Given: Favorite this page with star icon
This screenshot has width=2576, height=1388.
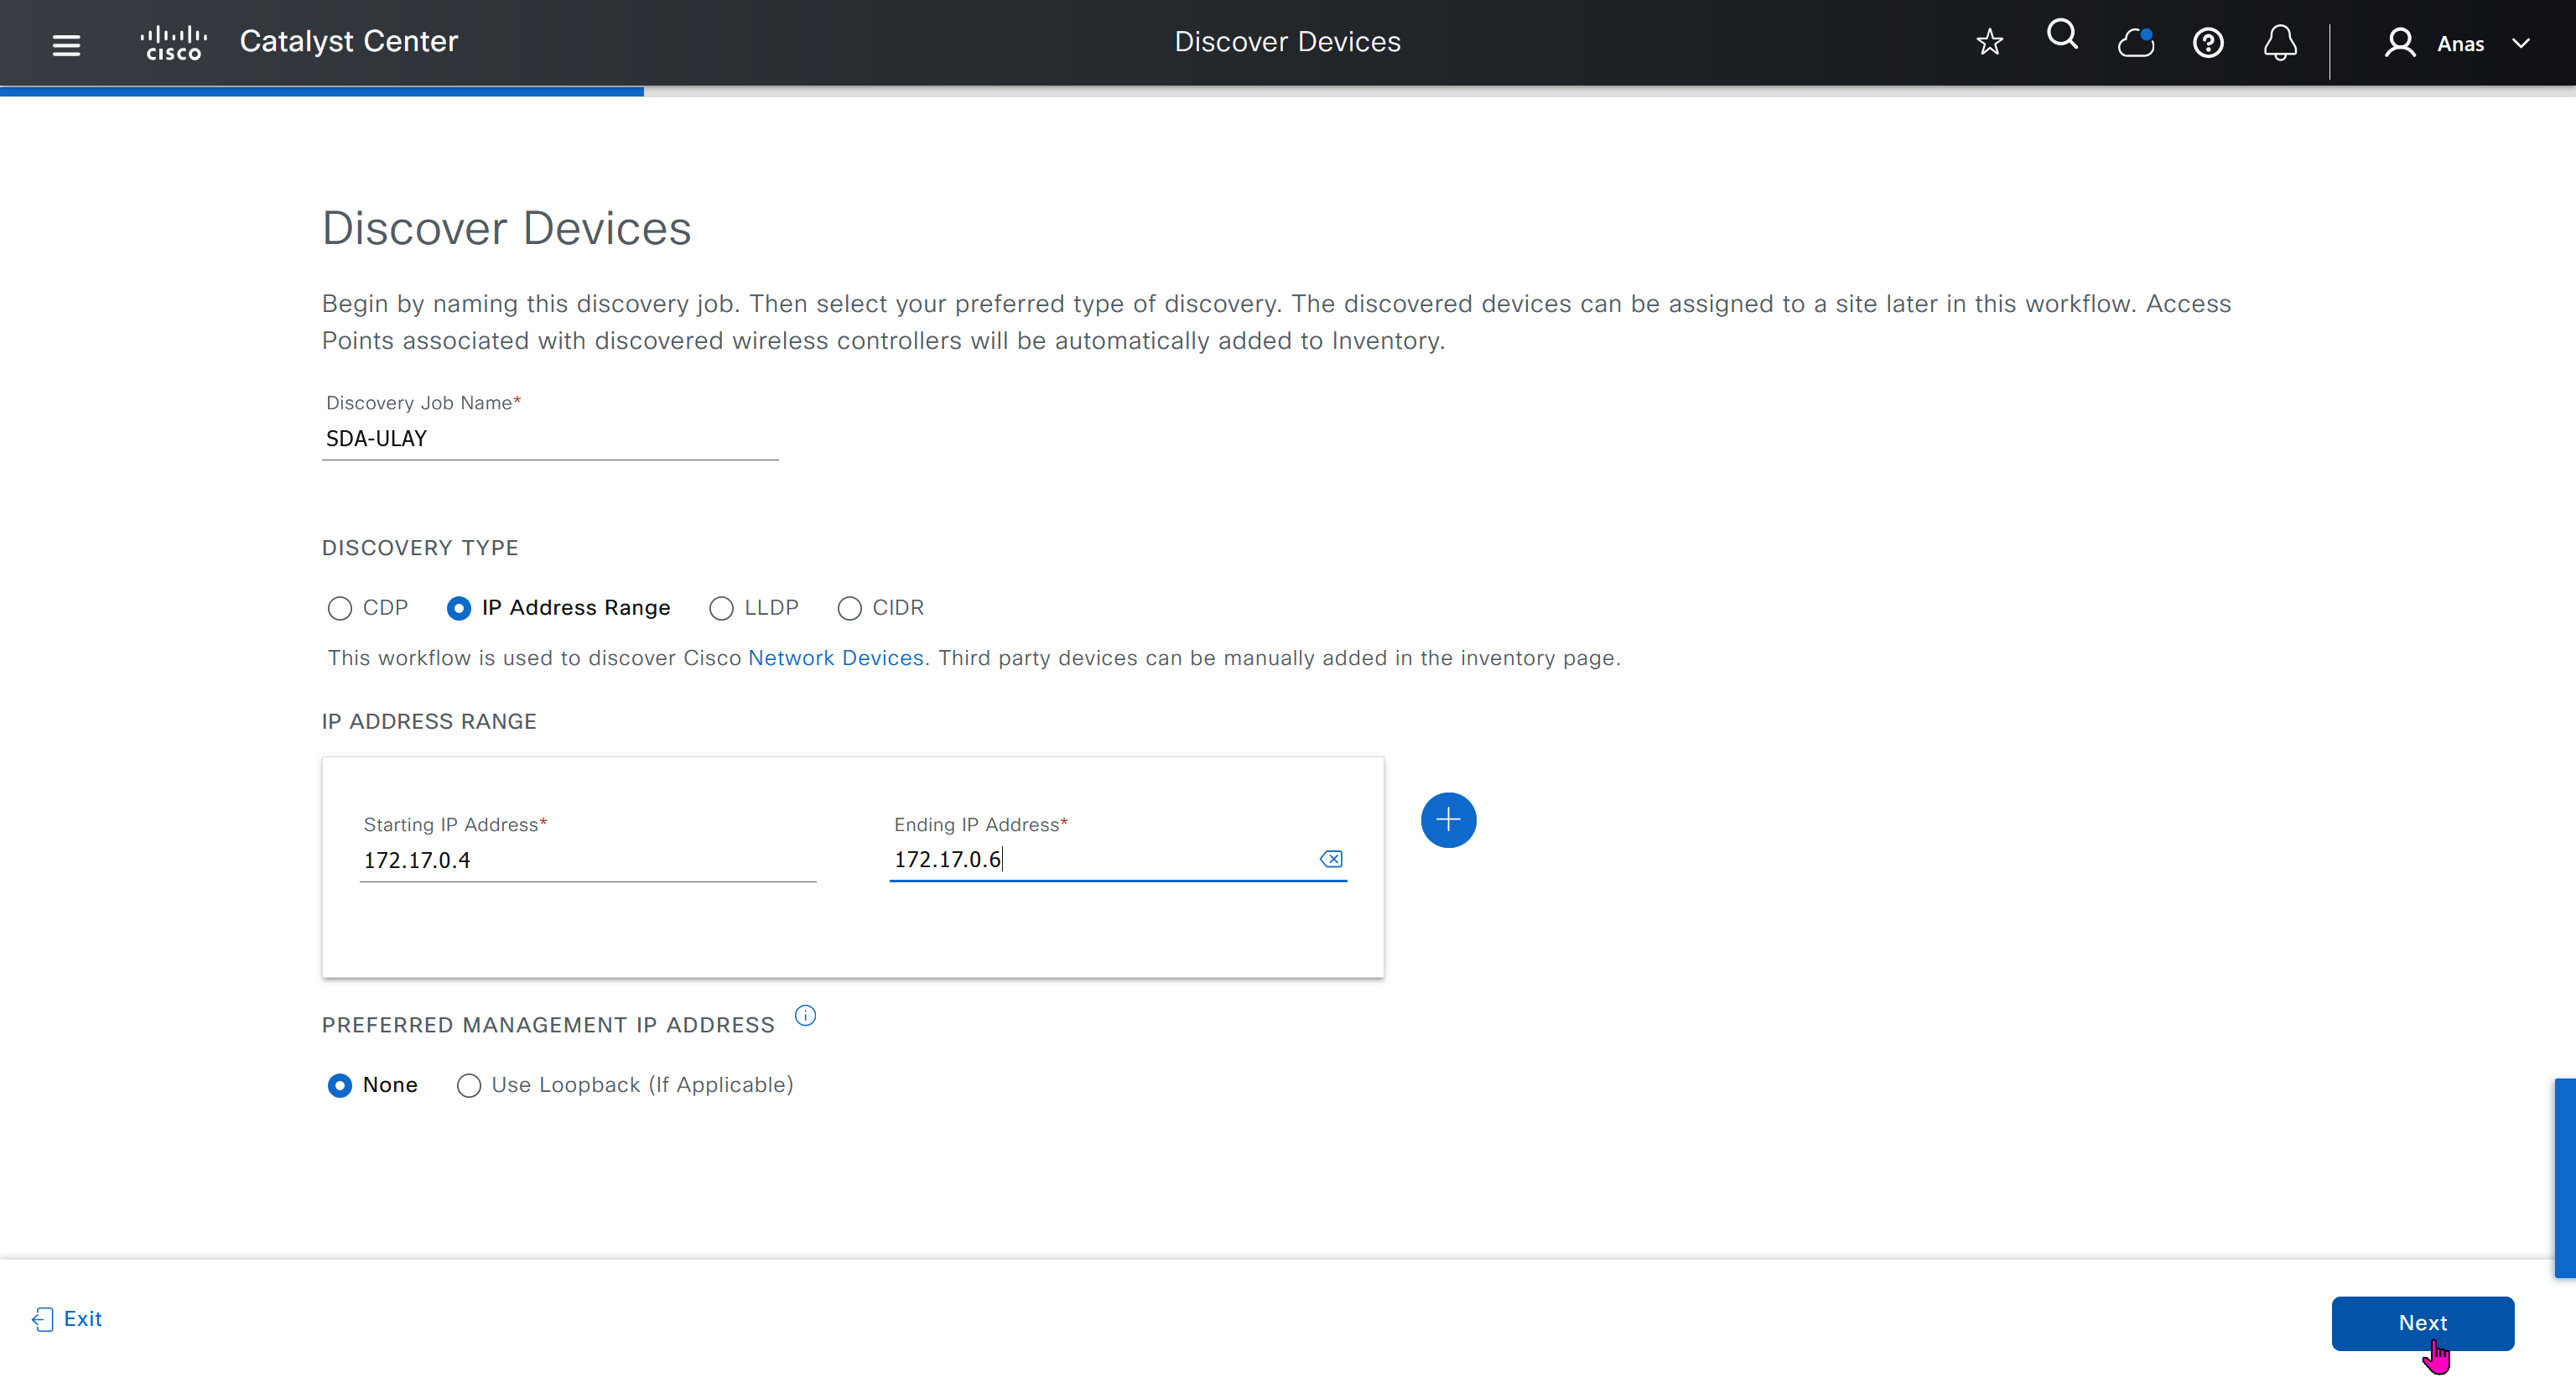Looking at the screenshot, I should 1989,42.
